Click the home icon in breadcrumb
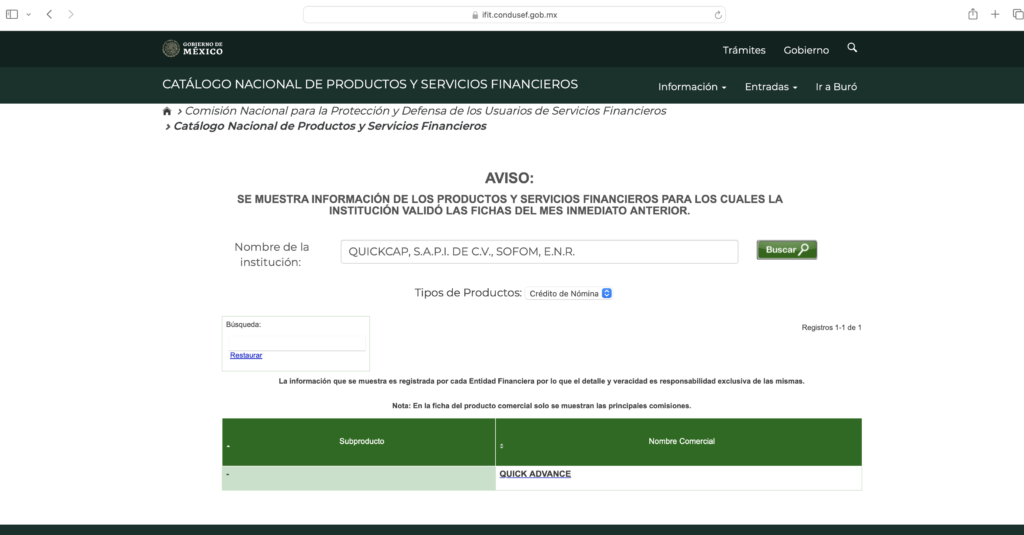Viewport: 1024px width, 535px height. (x=167, y=111)
